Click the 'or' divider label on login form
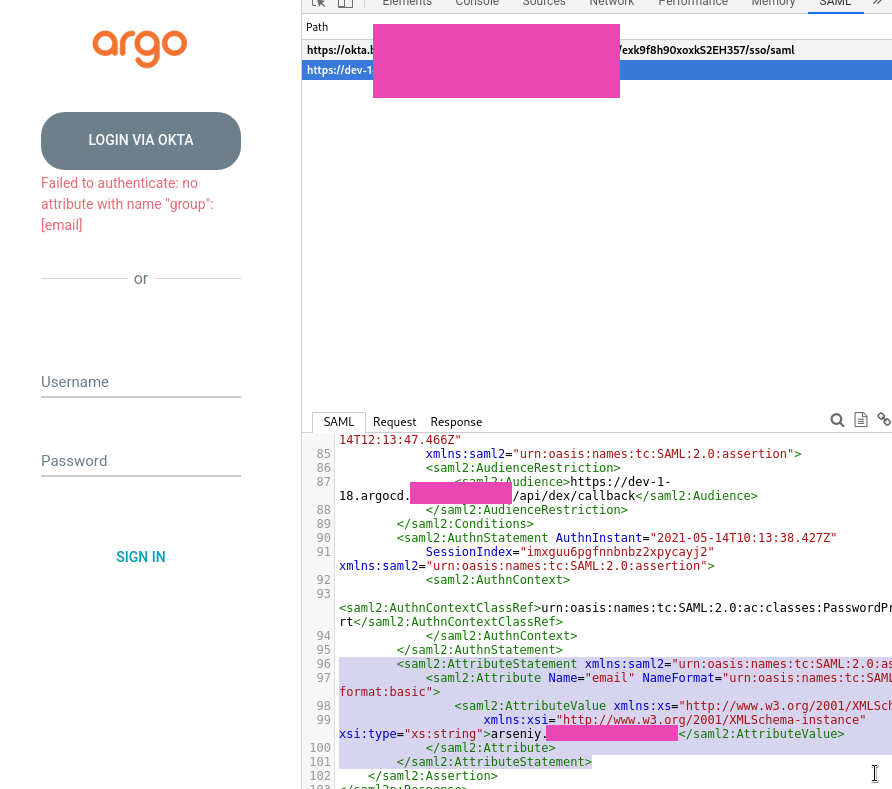 [141, 279]
